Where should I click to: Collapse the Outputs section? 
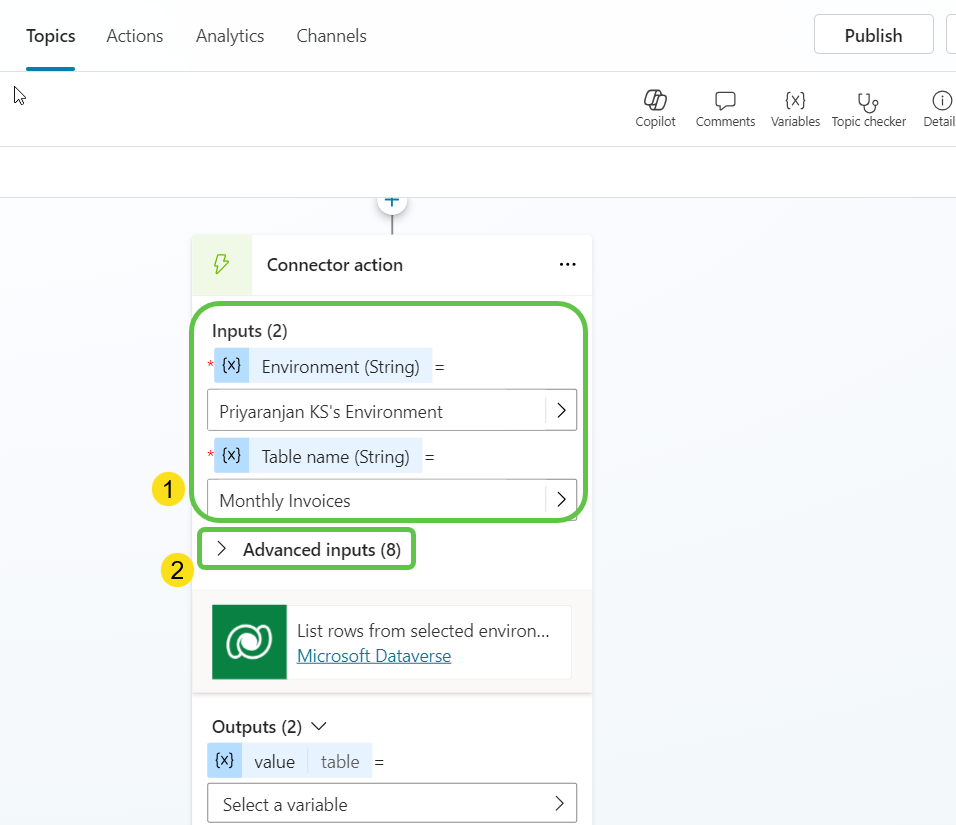pos(316,726)
